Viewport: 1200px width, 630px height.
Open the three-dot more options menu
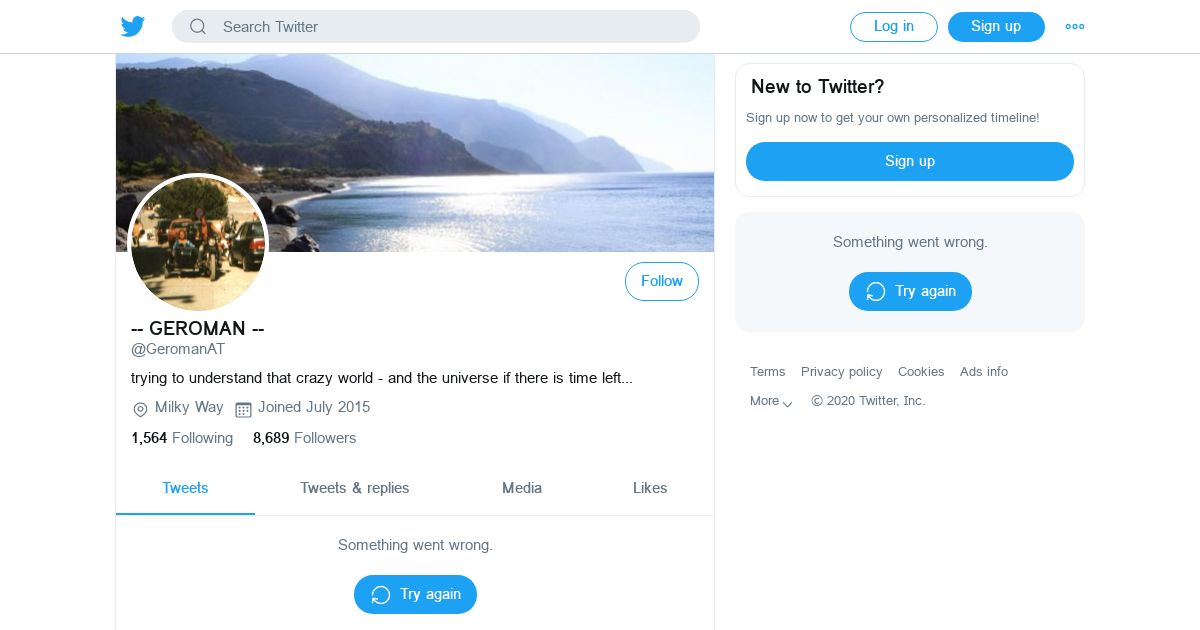(x=1075, y=27)
